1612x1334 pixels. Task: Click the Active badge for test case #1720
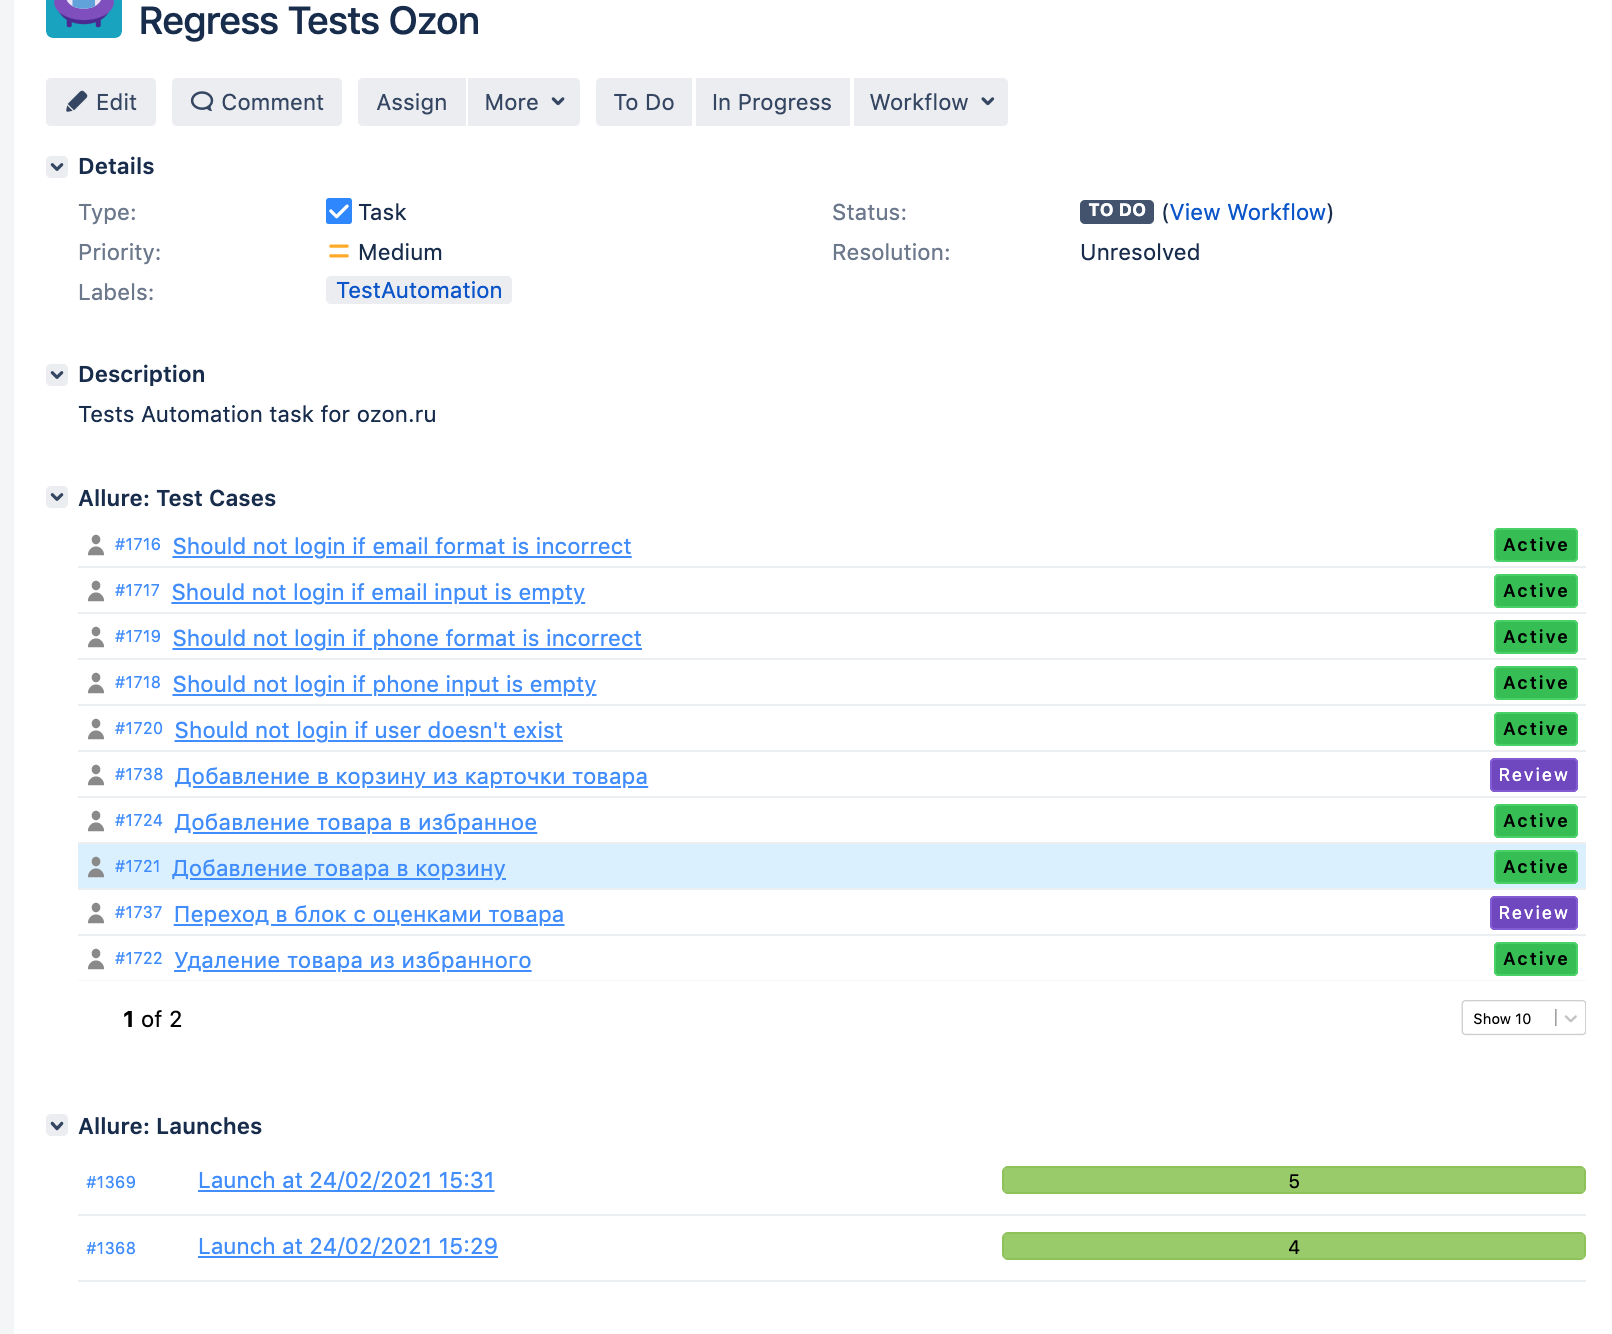coord(1536,729)
